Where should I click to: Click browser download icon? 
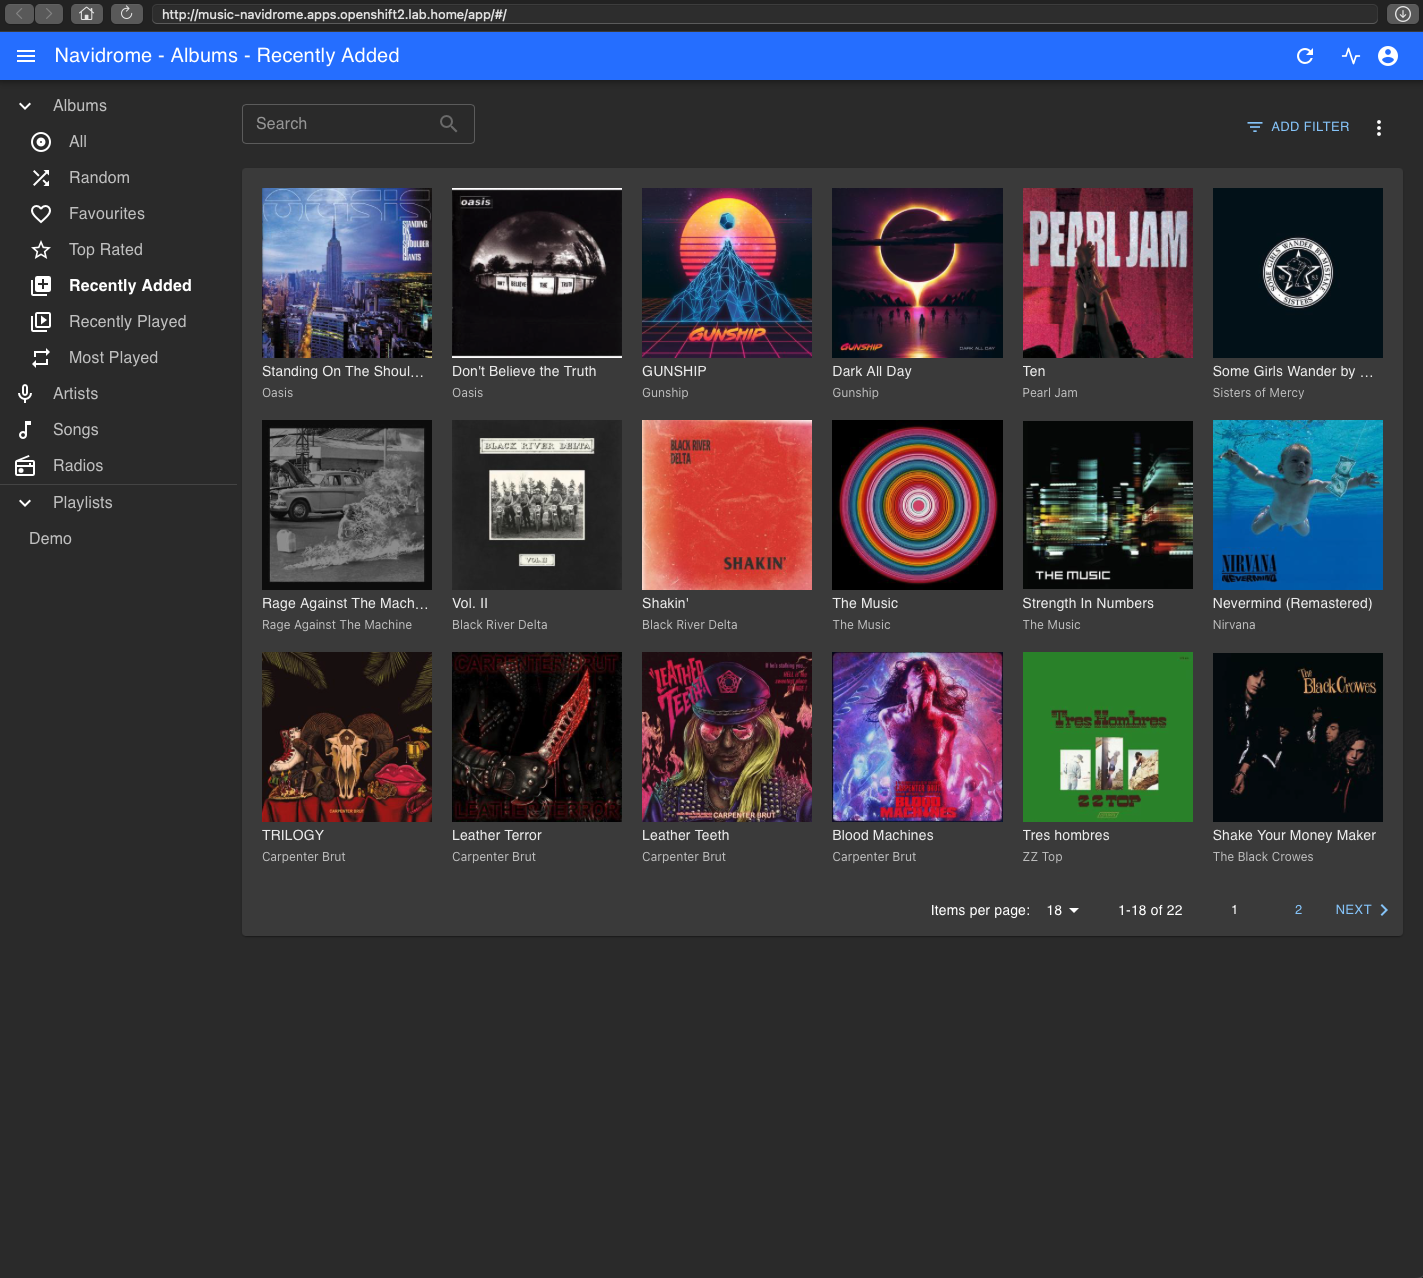point(1403,14)
